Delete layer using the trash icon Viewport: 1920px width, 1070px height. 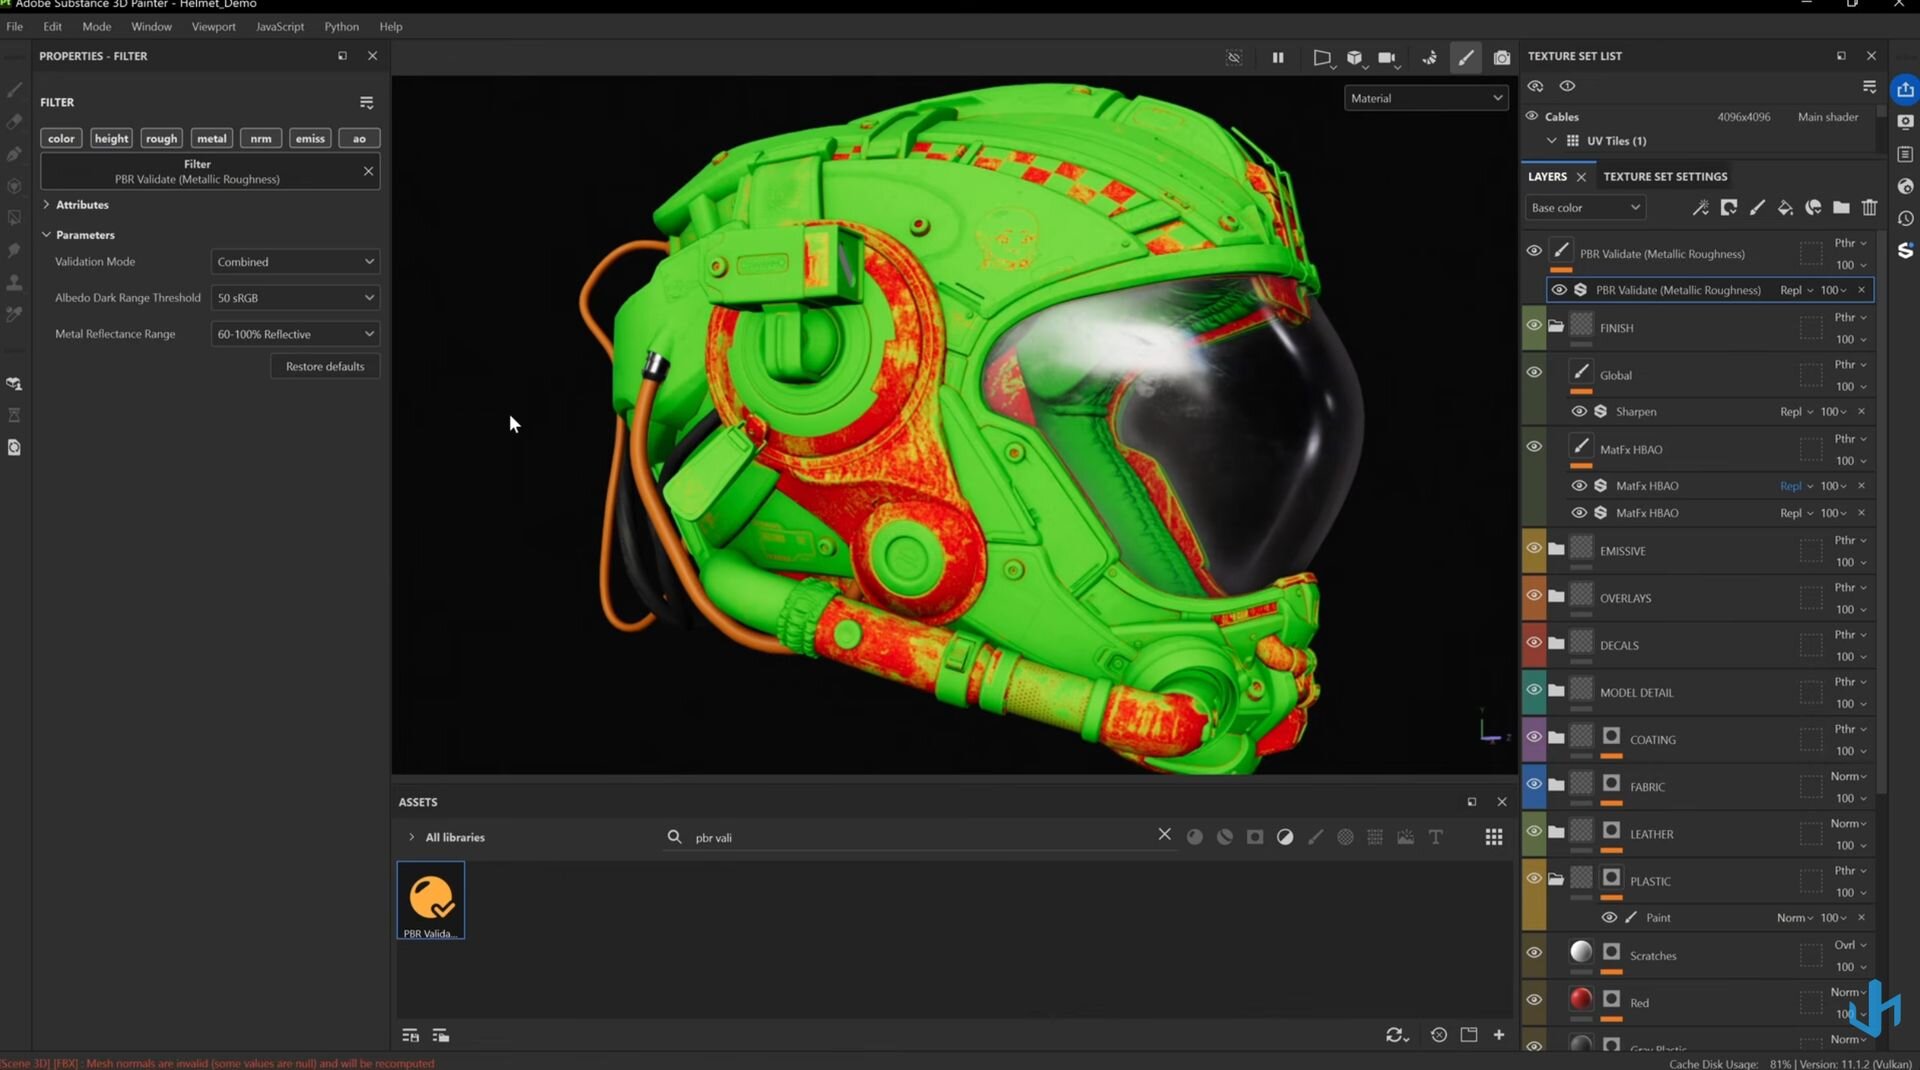[x=1869, y=208]
